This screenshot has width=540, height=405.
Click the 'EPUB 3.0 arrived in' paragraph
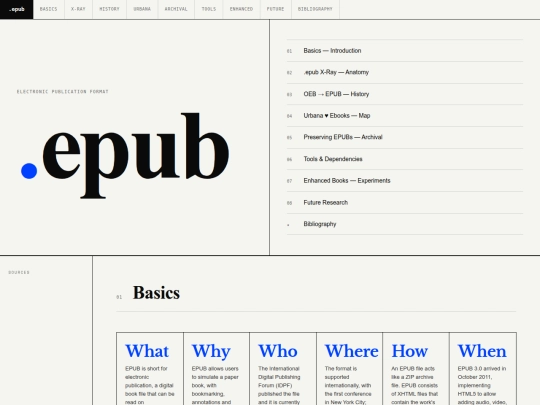tap(482, 385)
